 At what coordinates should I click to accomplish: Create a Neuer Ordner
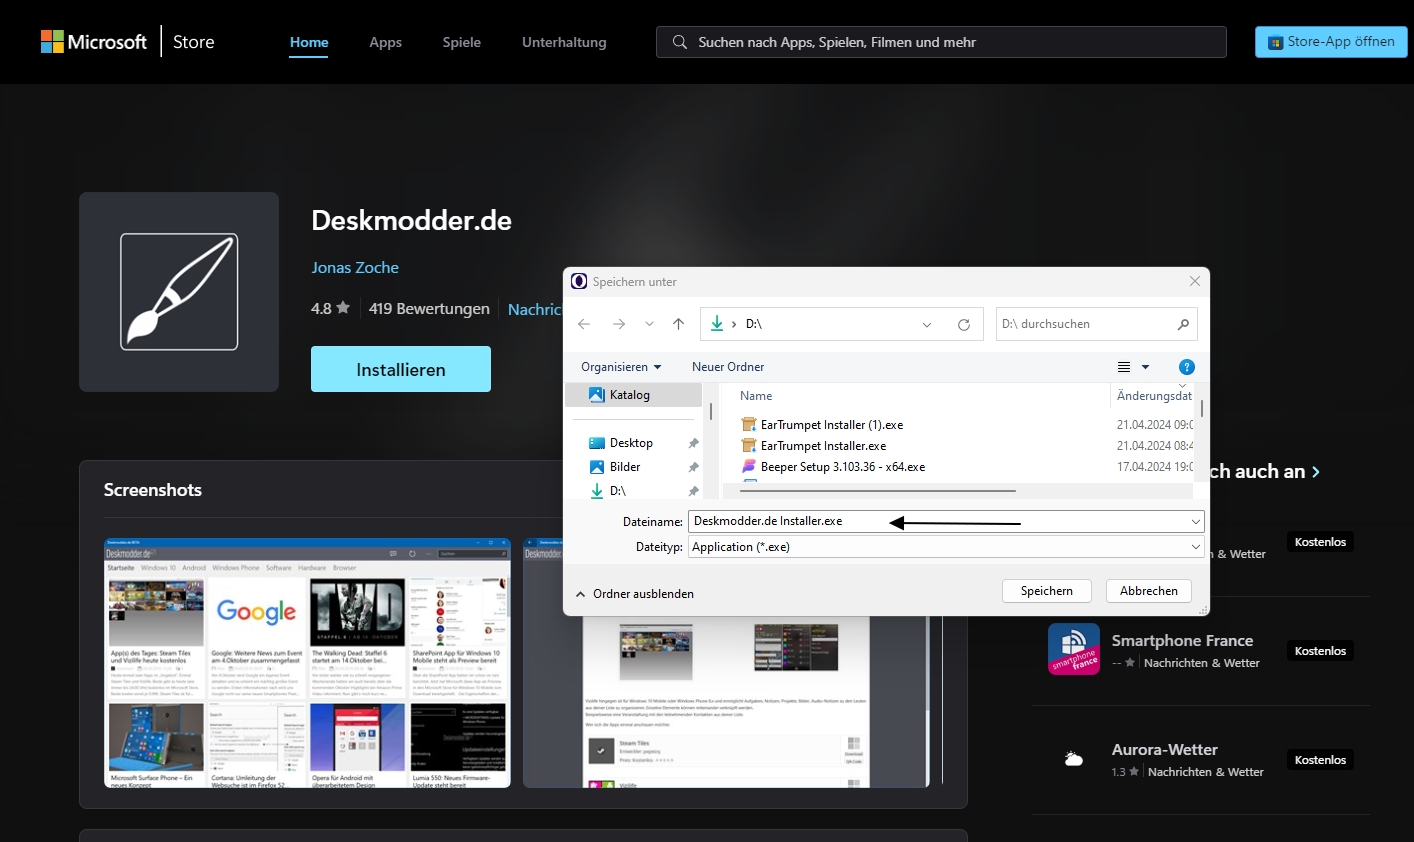click(728, 367)
